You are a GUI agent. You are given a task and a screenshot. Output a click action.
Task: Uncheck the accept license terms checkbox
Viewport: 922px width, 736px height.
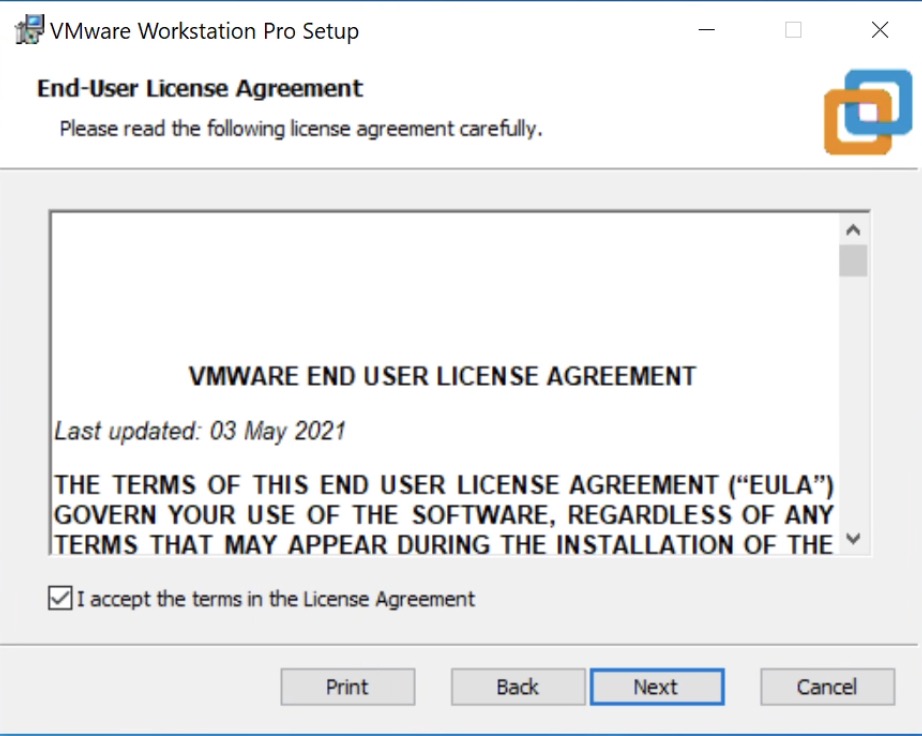point(60,599)
